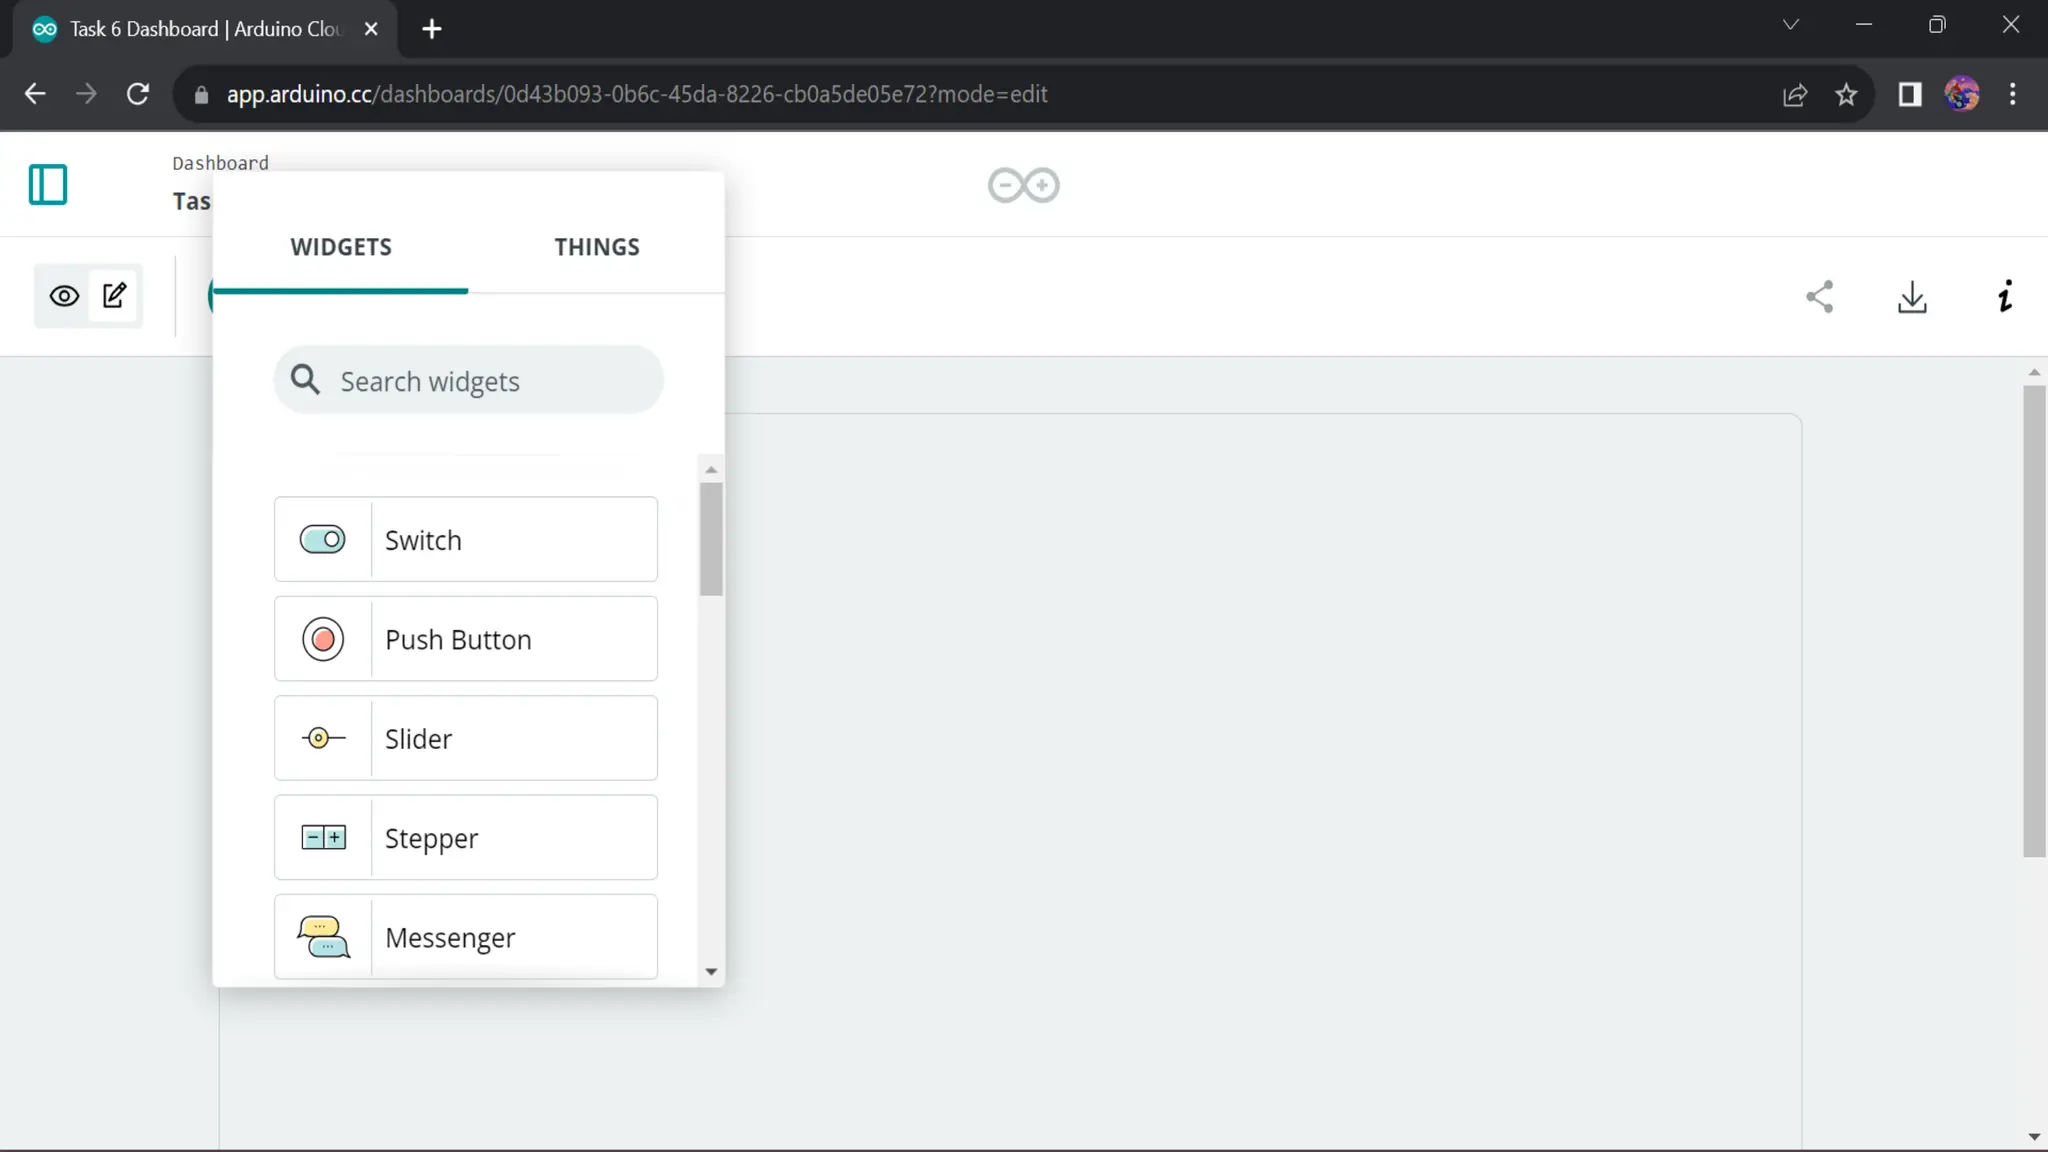Select the edit mode pencil icon
Screen dimensions: 2048x1152
[x=115, y=296]
